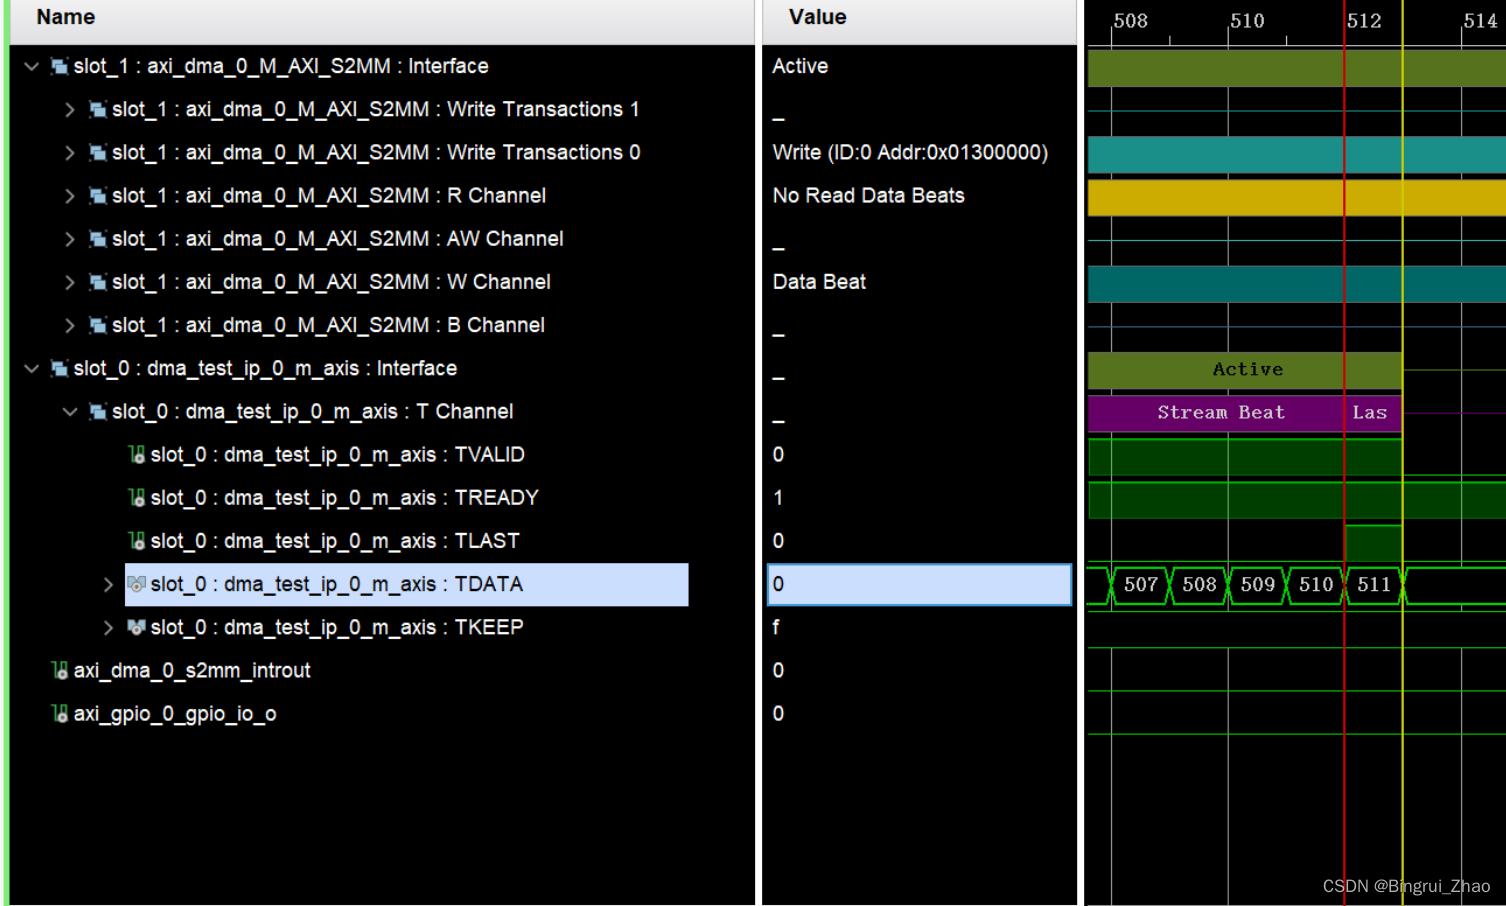Click the Stream Beat waveform segment

tap(1220, 412)
